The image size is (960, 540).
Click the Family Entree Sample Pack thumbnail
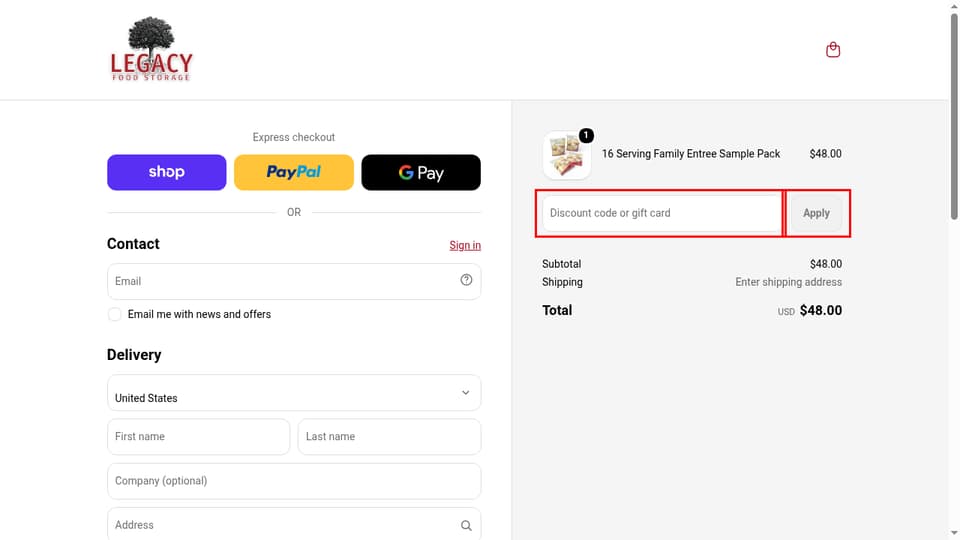(566, 155)
